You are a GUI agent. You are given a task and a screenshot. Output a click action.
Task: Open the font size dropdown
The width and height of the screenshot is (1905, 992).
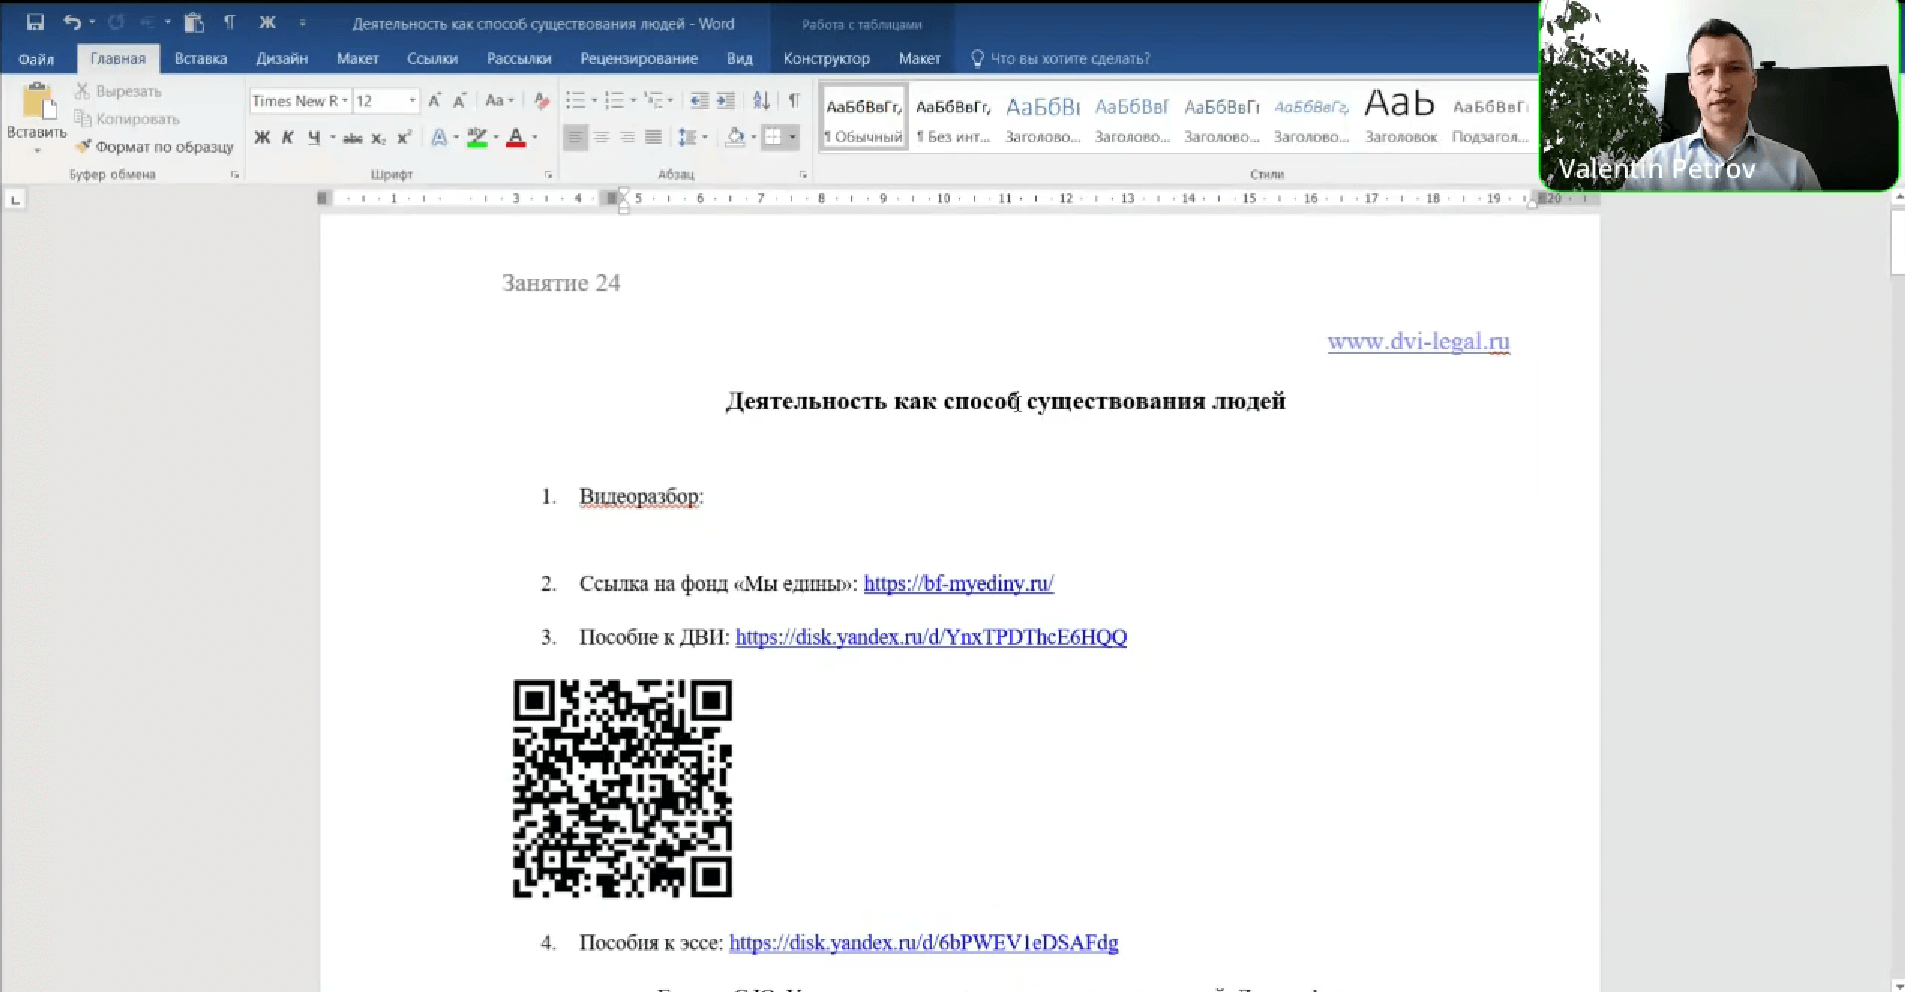tap(412, 100)
